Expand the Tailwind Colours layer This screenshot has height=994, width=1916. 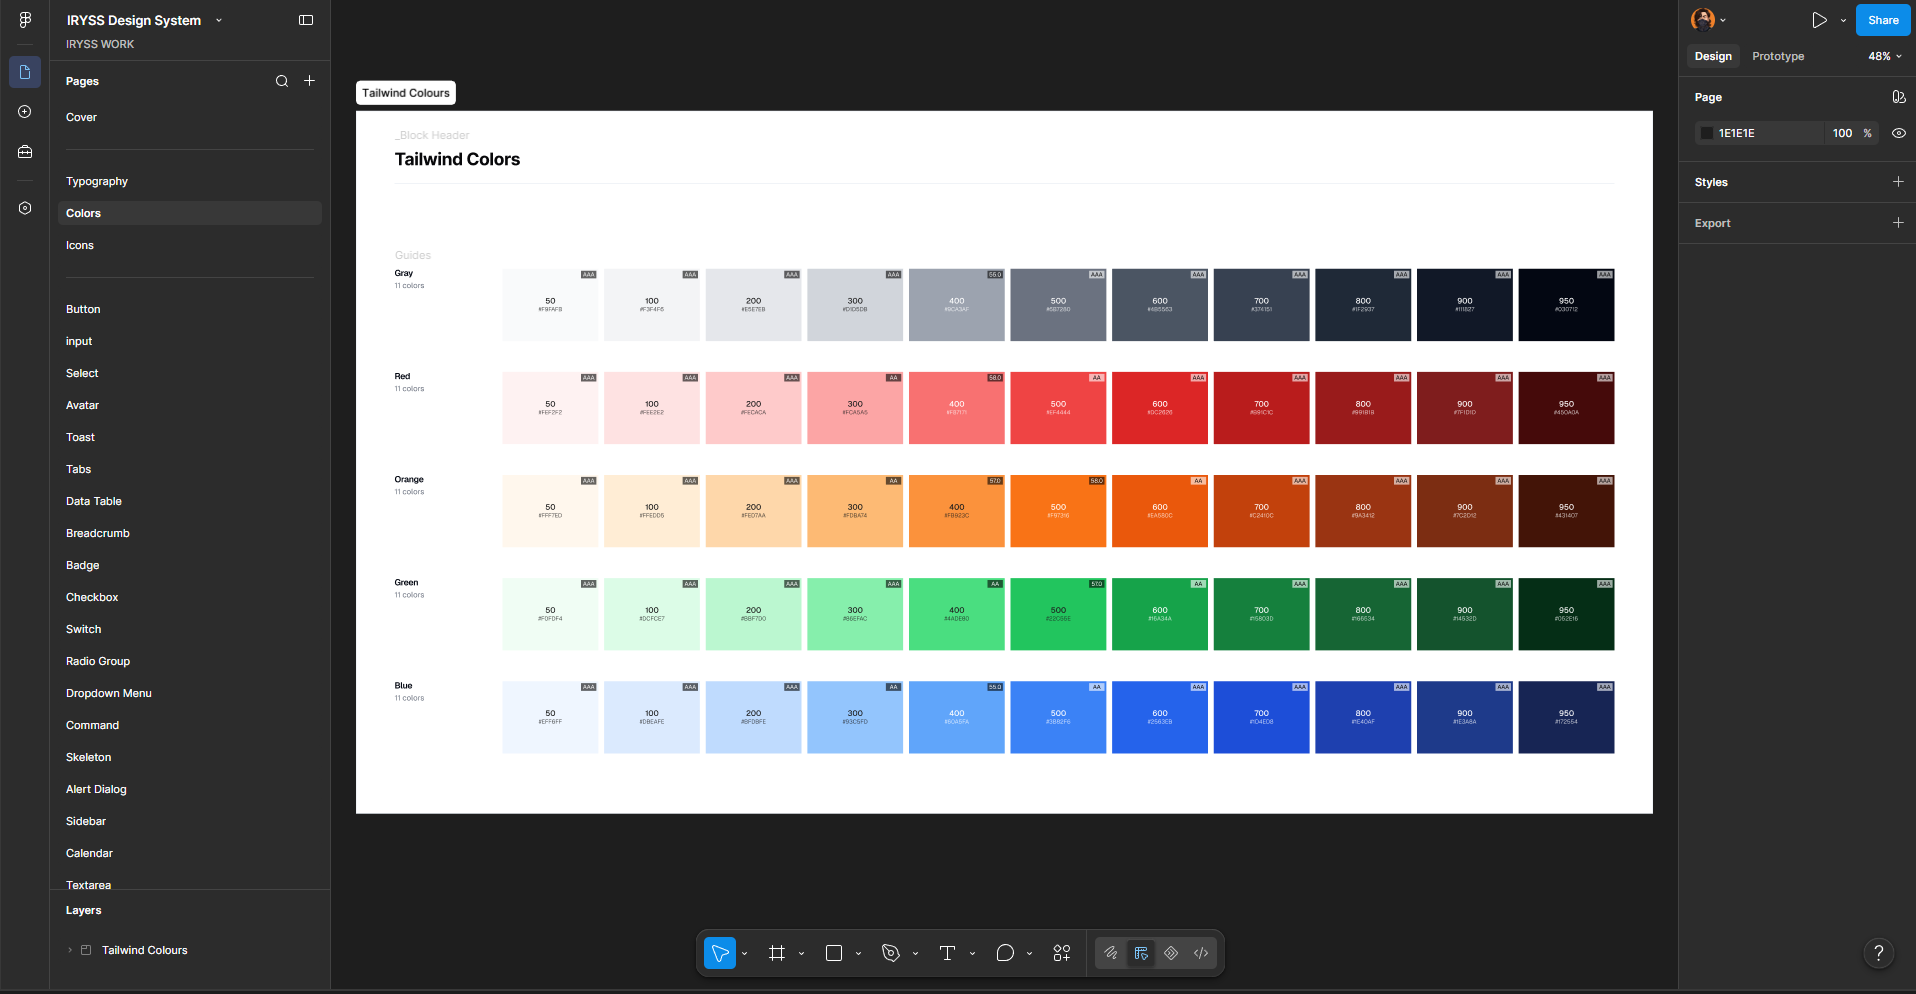click(70, 950)
